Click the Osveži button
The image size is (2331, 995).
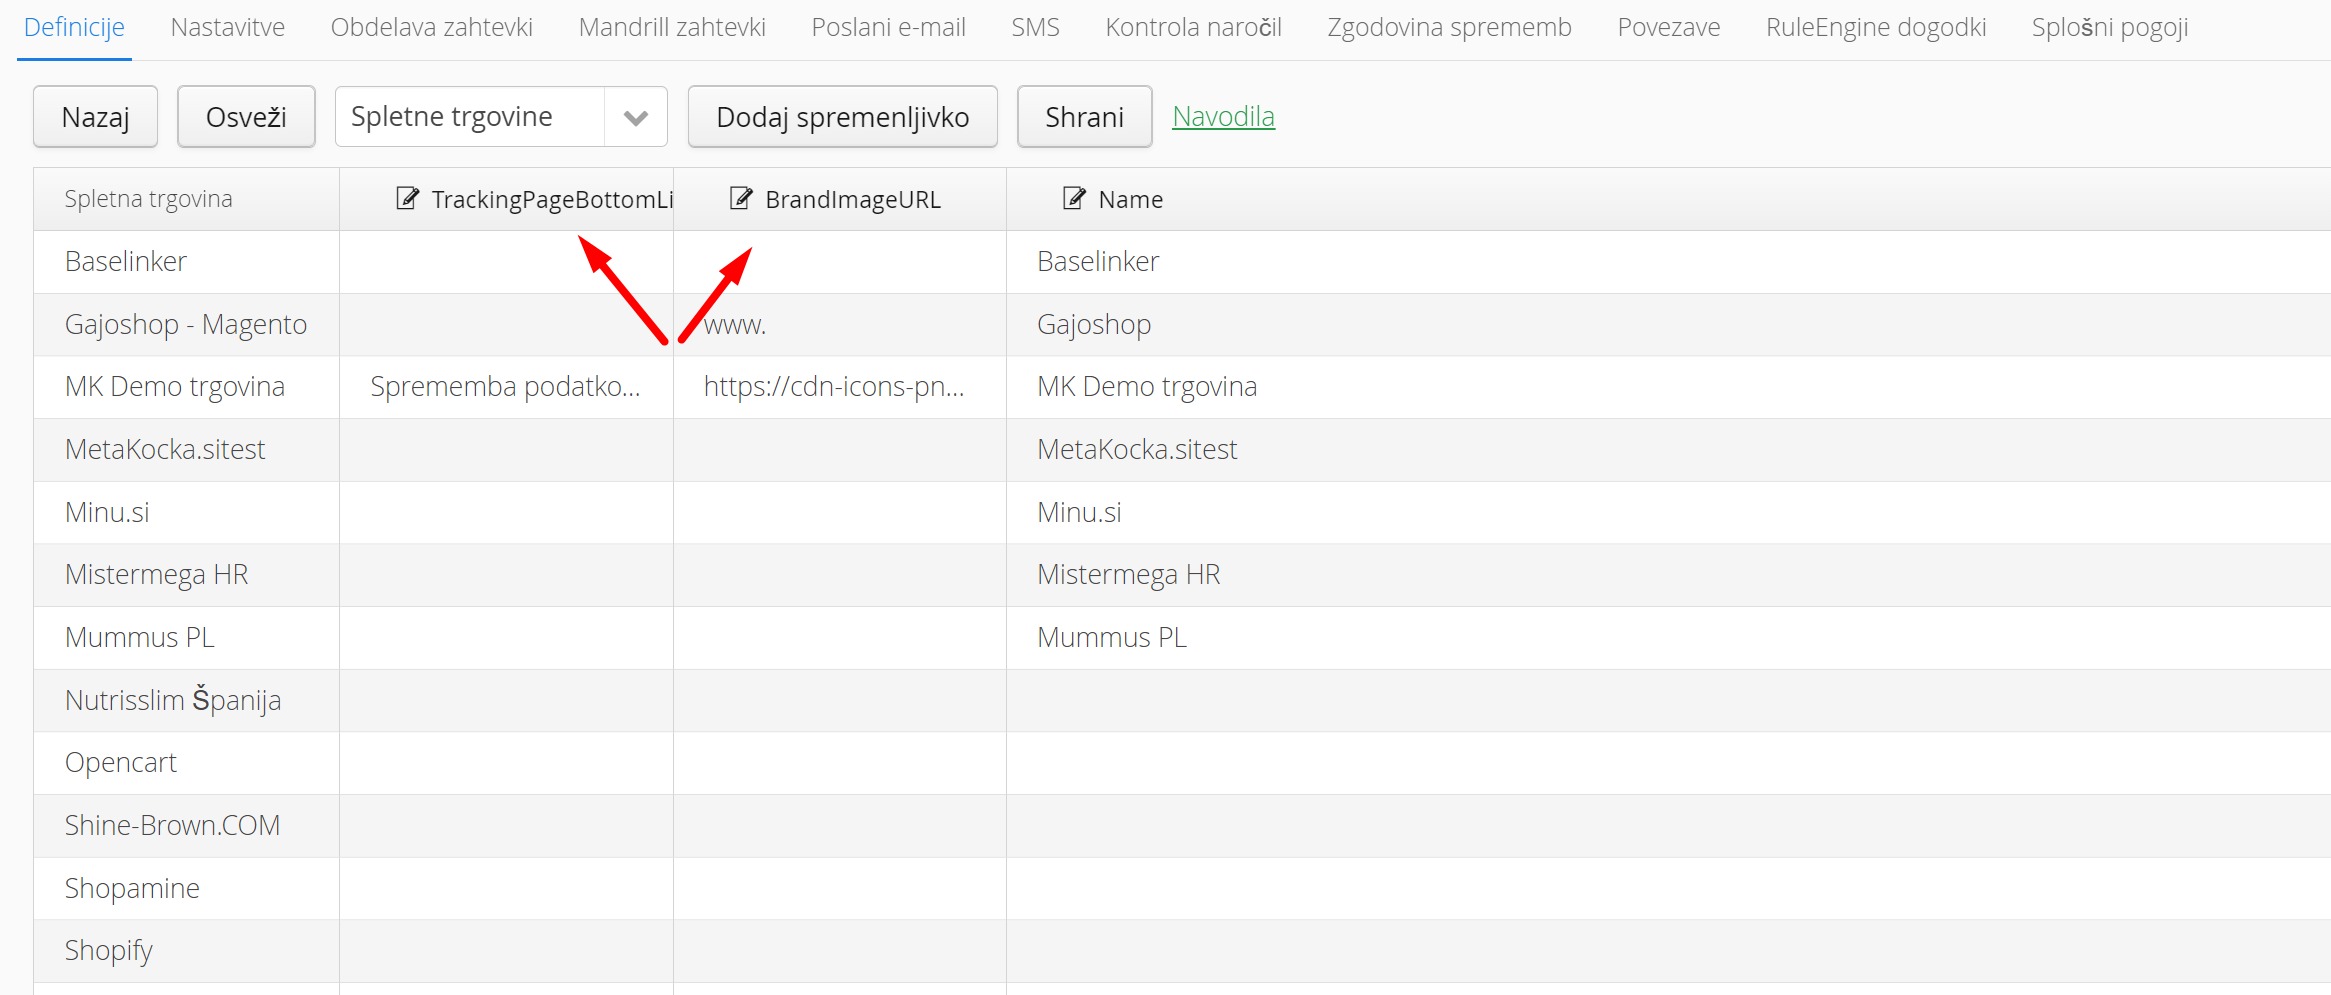(x=246, y=117)
